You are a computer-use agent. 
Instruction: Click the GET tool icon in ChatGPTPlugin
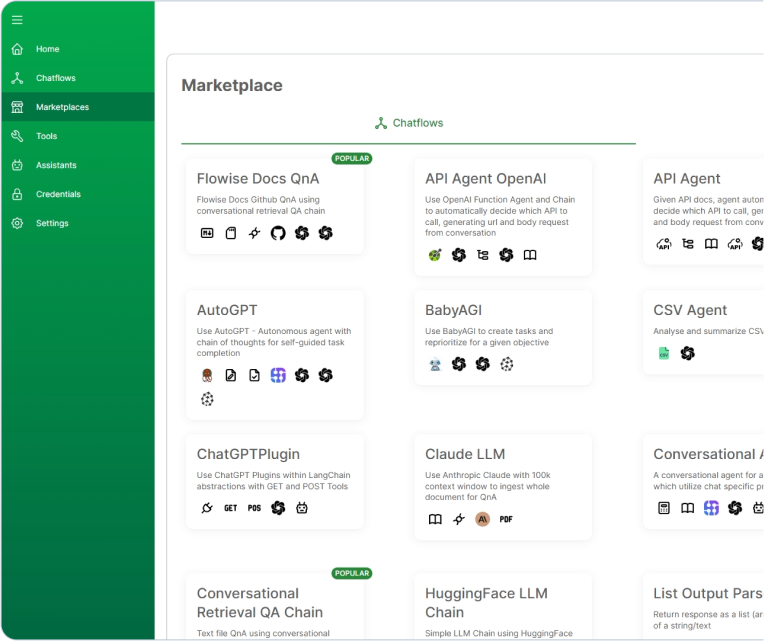(231, 508)
